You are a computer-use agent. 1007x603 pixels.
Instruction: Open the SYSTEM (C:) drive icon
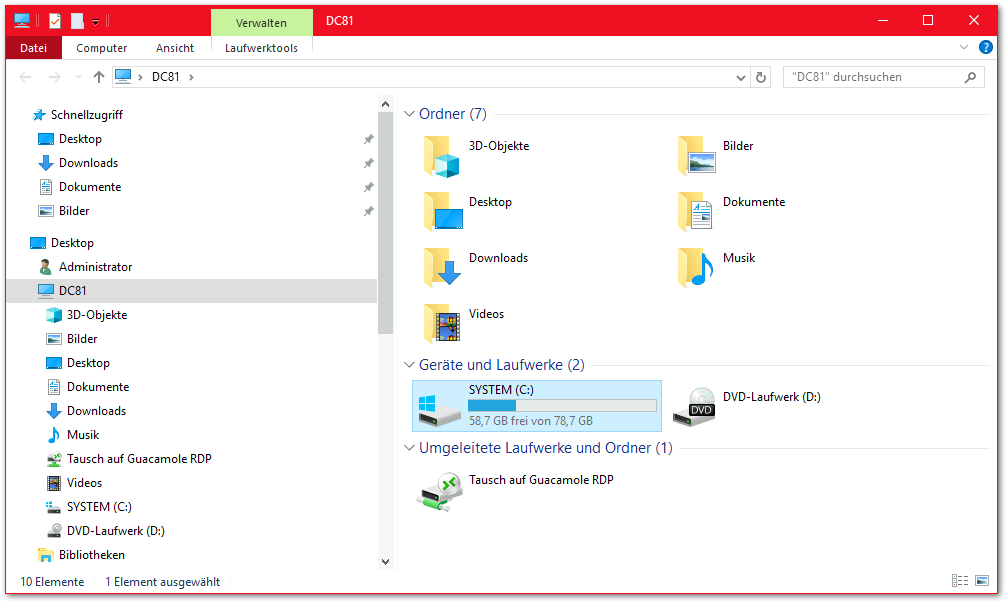pyautogui.click(x=439, y=405)
